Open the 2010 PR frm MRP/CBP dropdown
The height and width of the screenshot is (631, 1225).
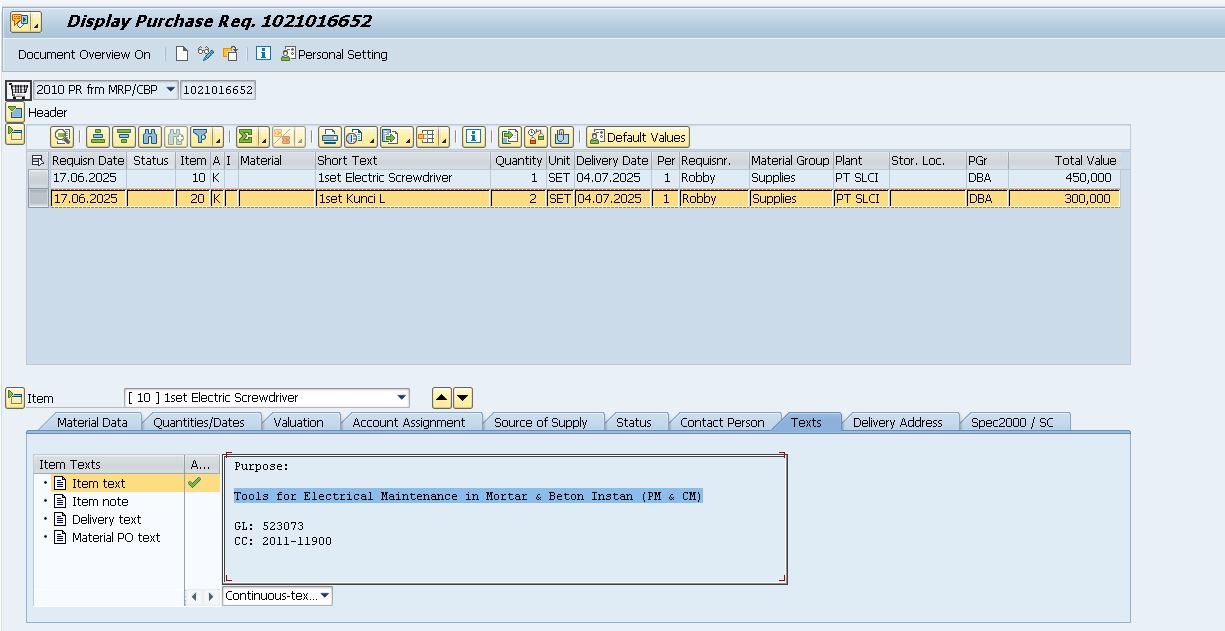click(170, 90)
